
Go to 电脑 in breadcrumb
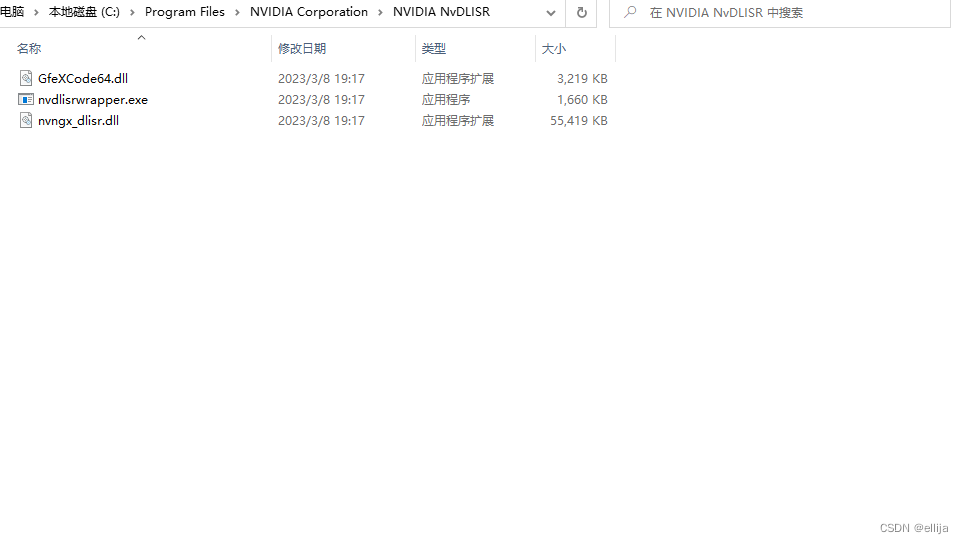pos(12,12)
